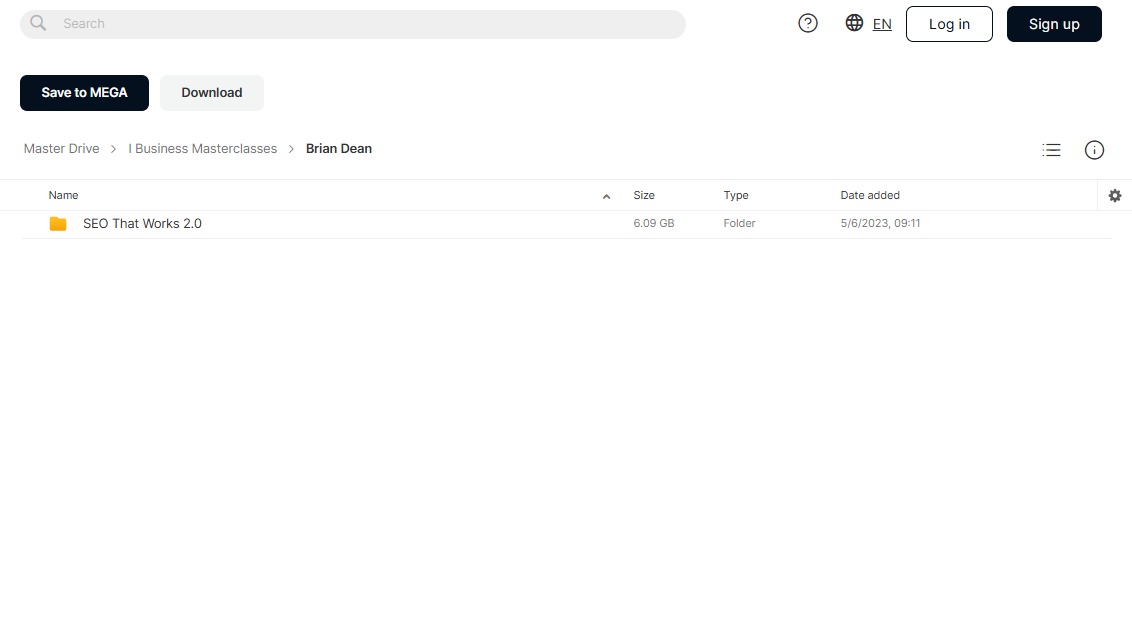Click the search magnifier icon

(x=38, y=24)
